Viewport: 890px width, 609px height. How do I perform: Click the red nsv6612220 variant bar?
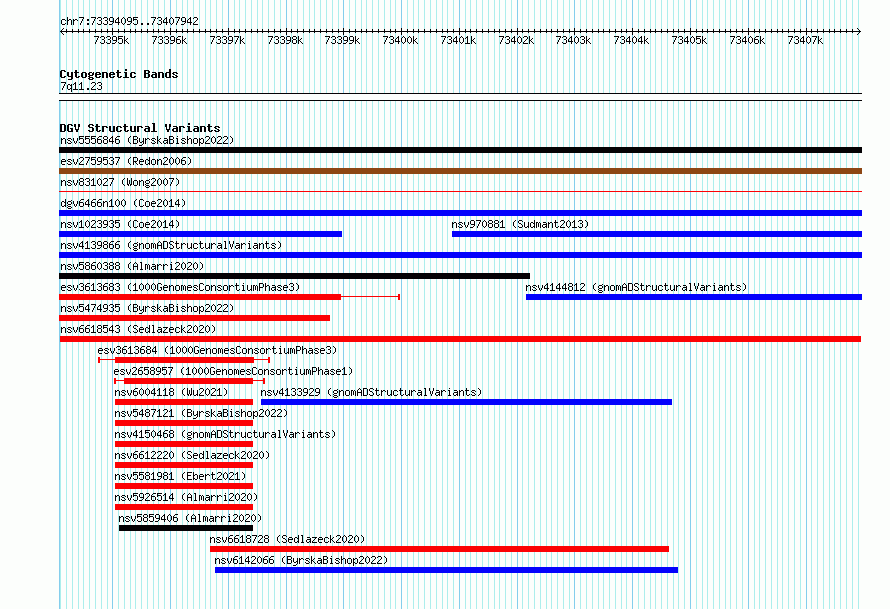tap(184, 465)
